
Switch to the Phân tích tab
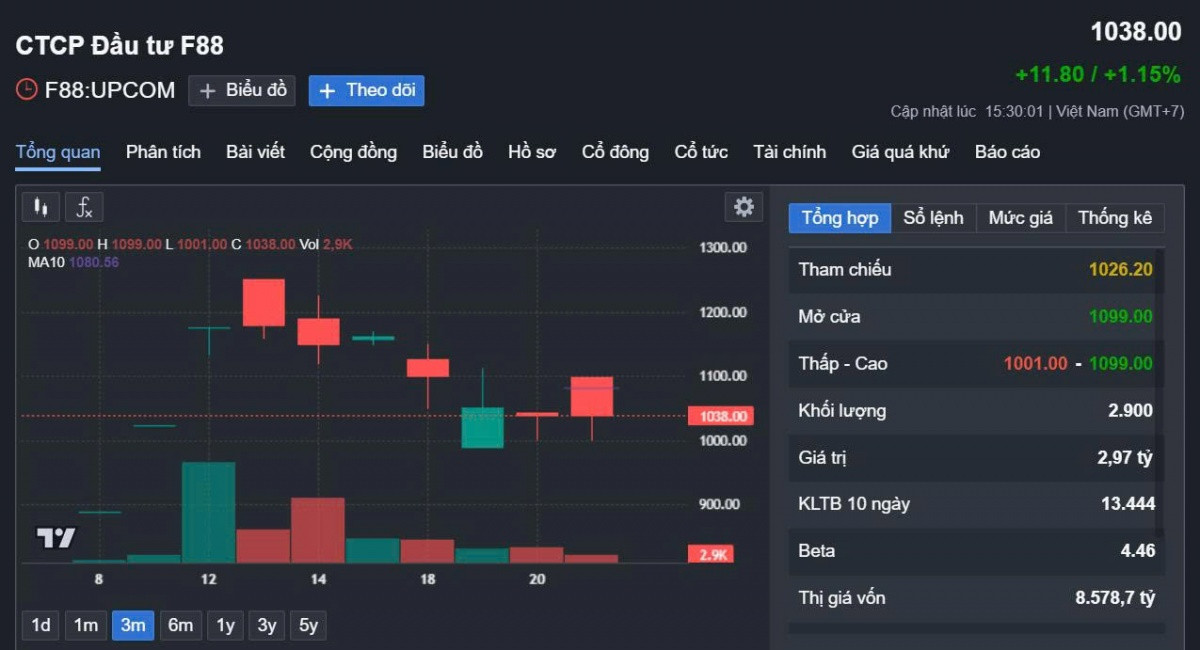[x=163, y=152]
